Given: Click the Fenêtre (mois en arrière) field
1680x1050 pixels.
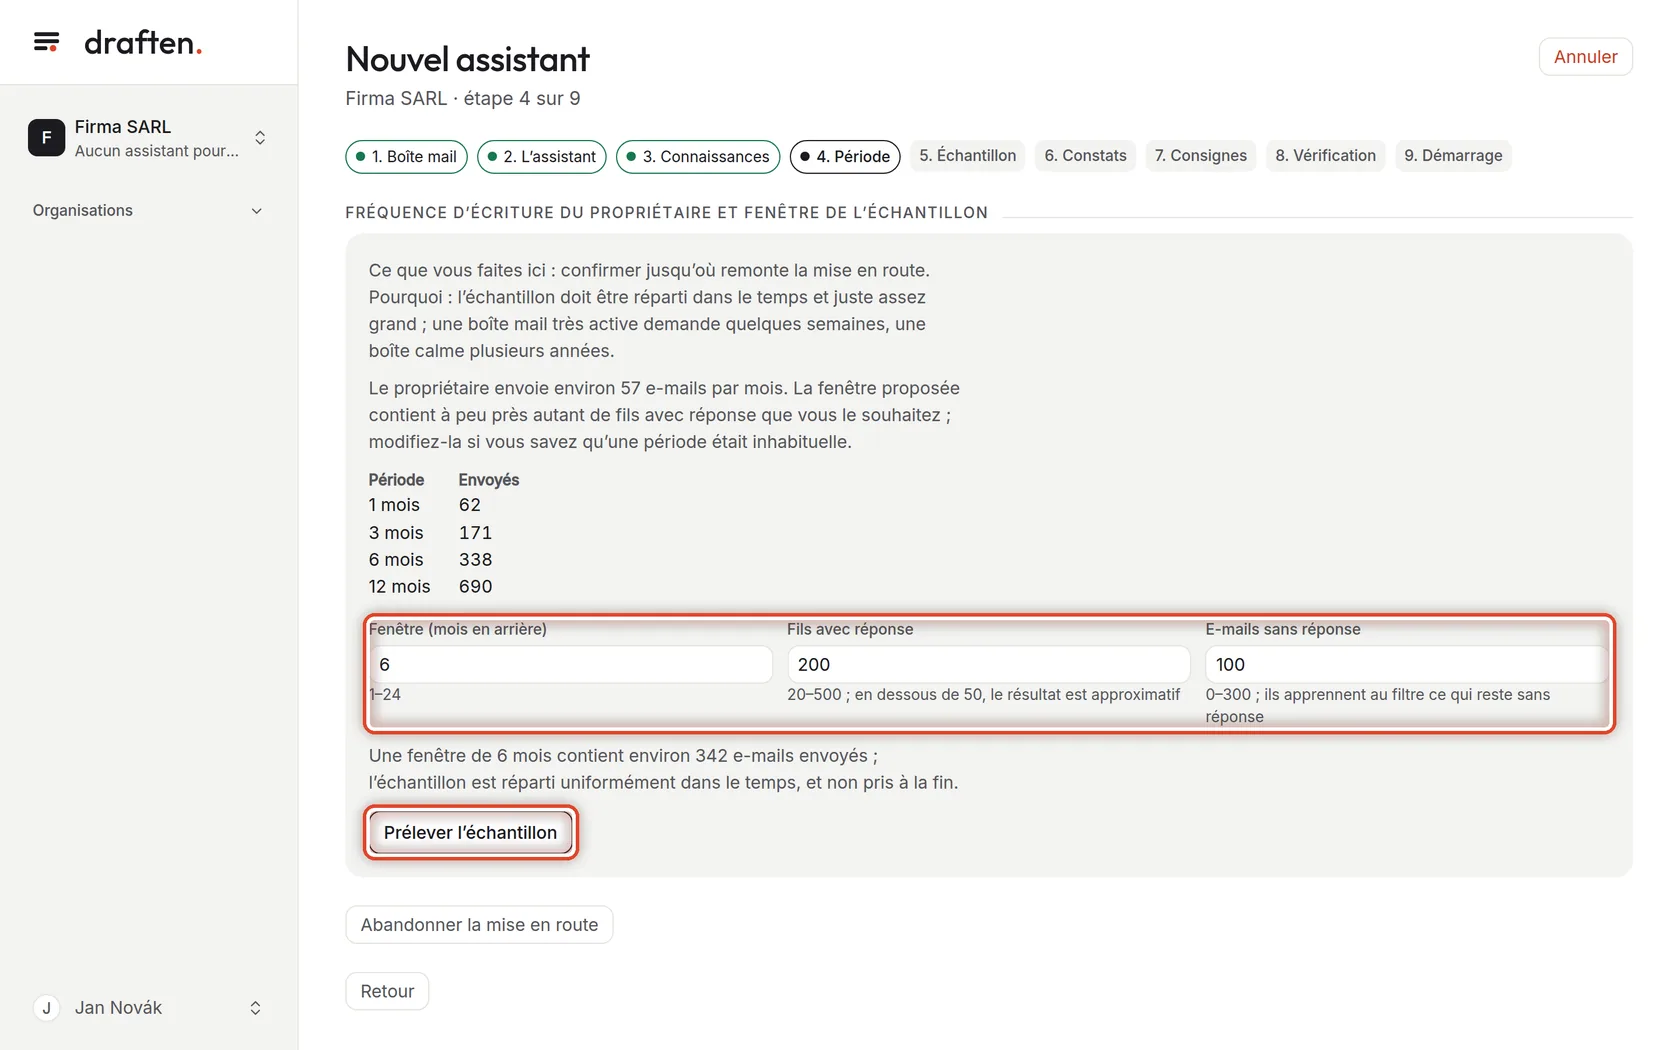Looking at the screenshot, I should click(571, 665).
